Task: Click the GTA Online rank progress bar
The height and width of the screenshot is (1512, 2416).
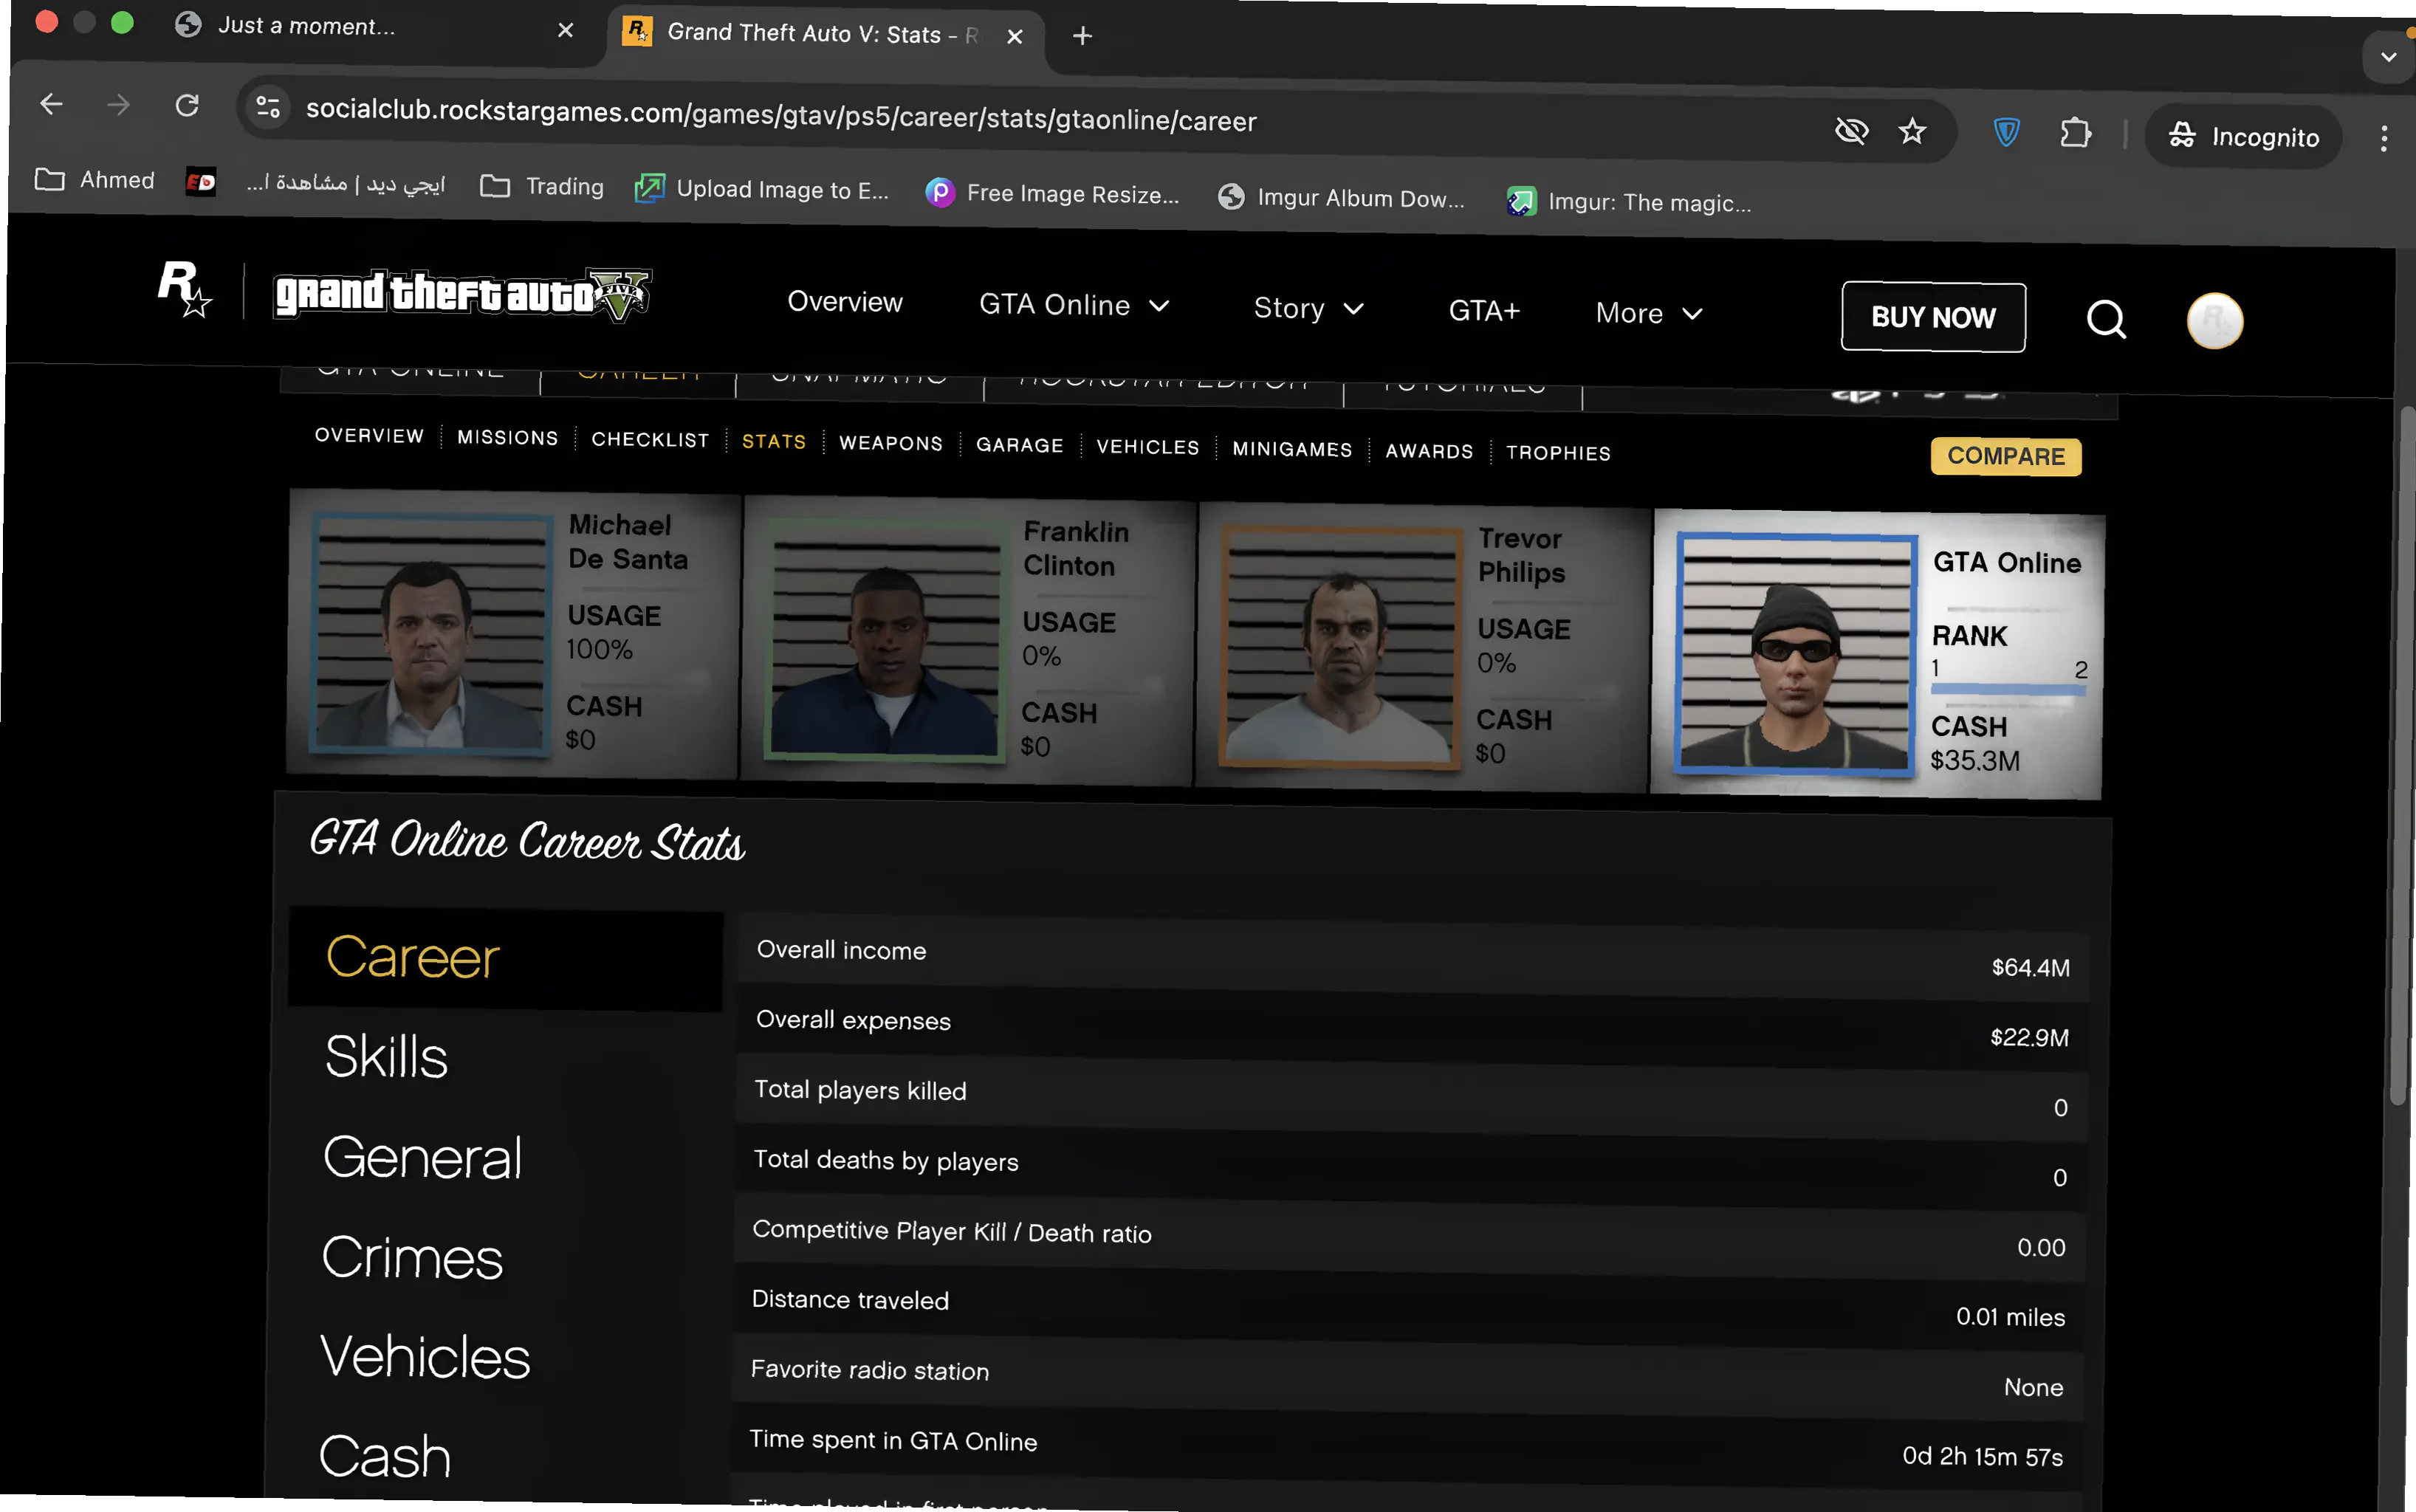Action: [2007, 689]
